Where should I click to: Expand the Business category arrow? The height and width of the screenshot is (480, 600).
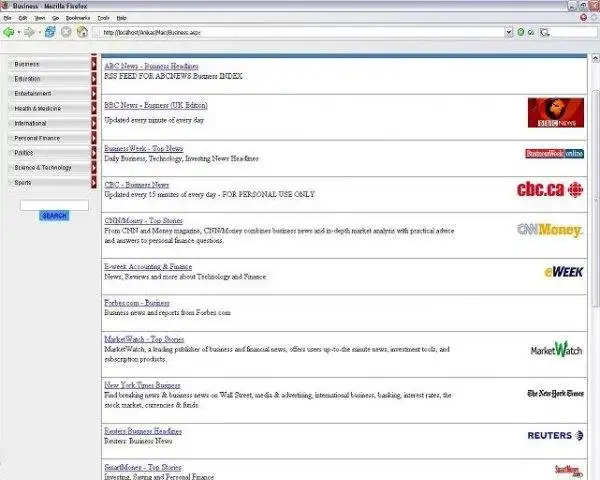tap(94, 64)
